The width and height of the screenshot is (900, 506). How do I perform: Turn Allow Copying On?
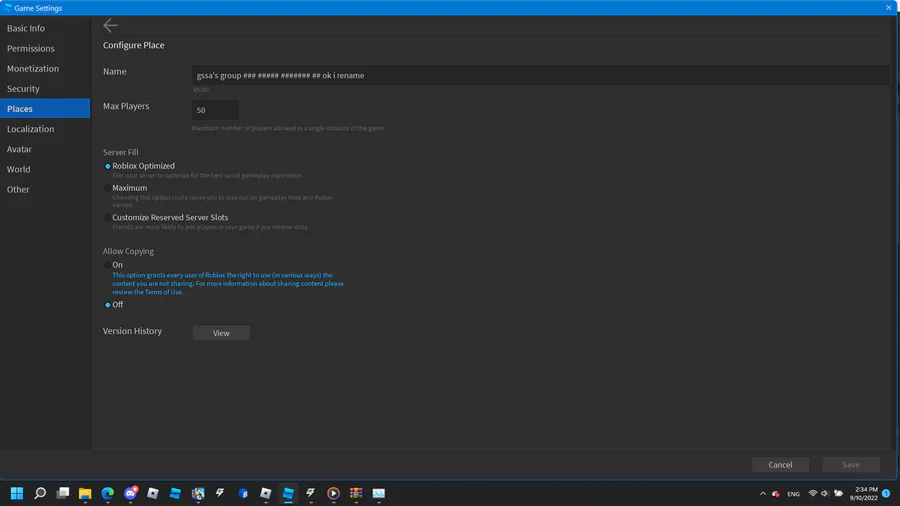[x=107, y=265]
